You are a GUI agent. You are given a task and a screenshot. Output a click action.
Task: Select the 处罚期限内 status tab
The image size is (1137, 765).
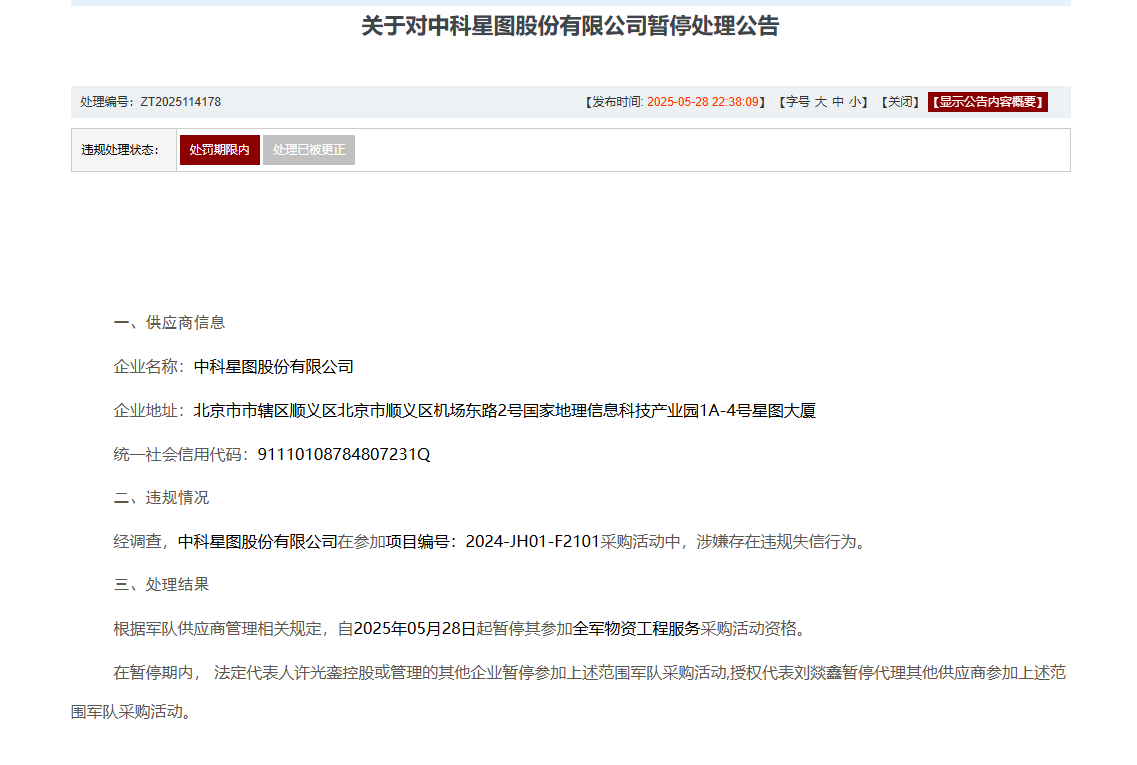(x=220, y=150)
